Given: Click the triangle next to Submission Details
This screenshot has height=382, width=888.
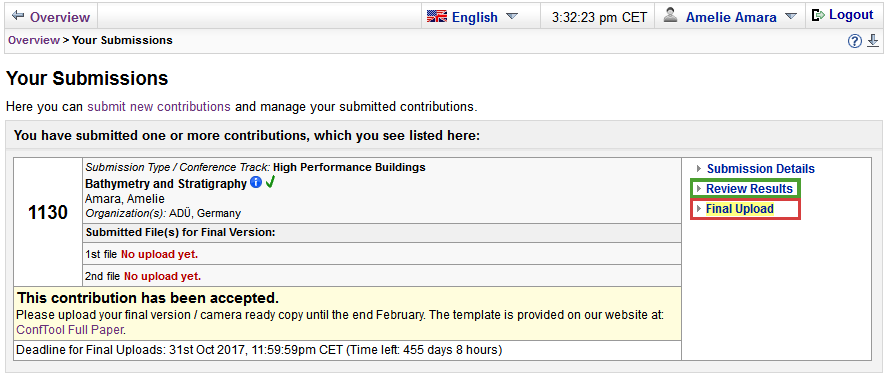Looking at the screenshot, I should (x=699, y=169).
